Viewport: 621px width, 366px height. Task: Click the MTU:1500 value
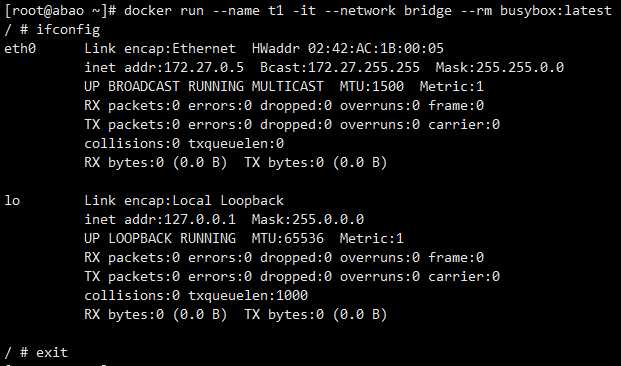click(x=371, y=87)
